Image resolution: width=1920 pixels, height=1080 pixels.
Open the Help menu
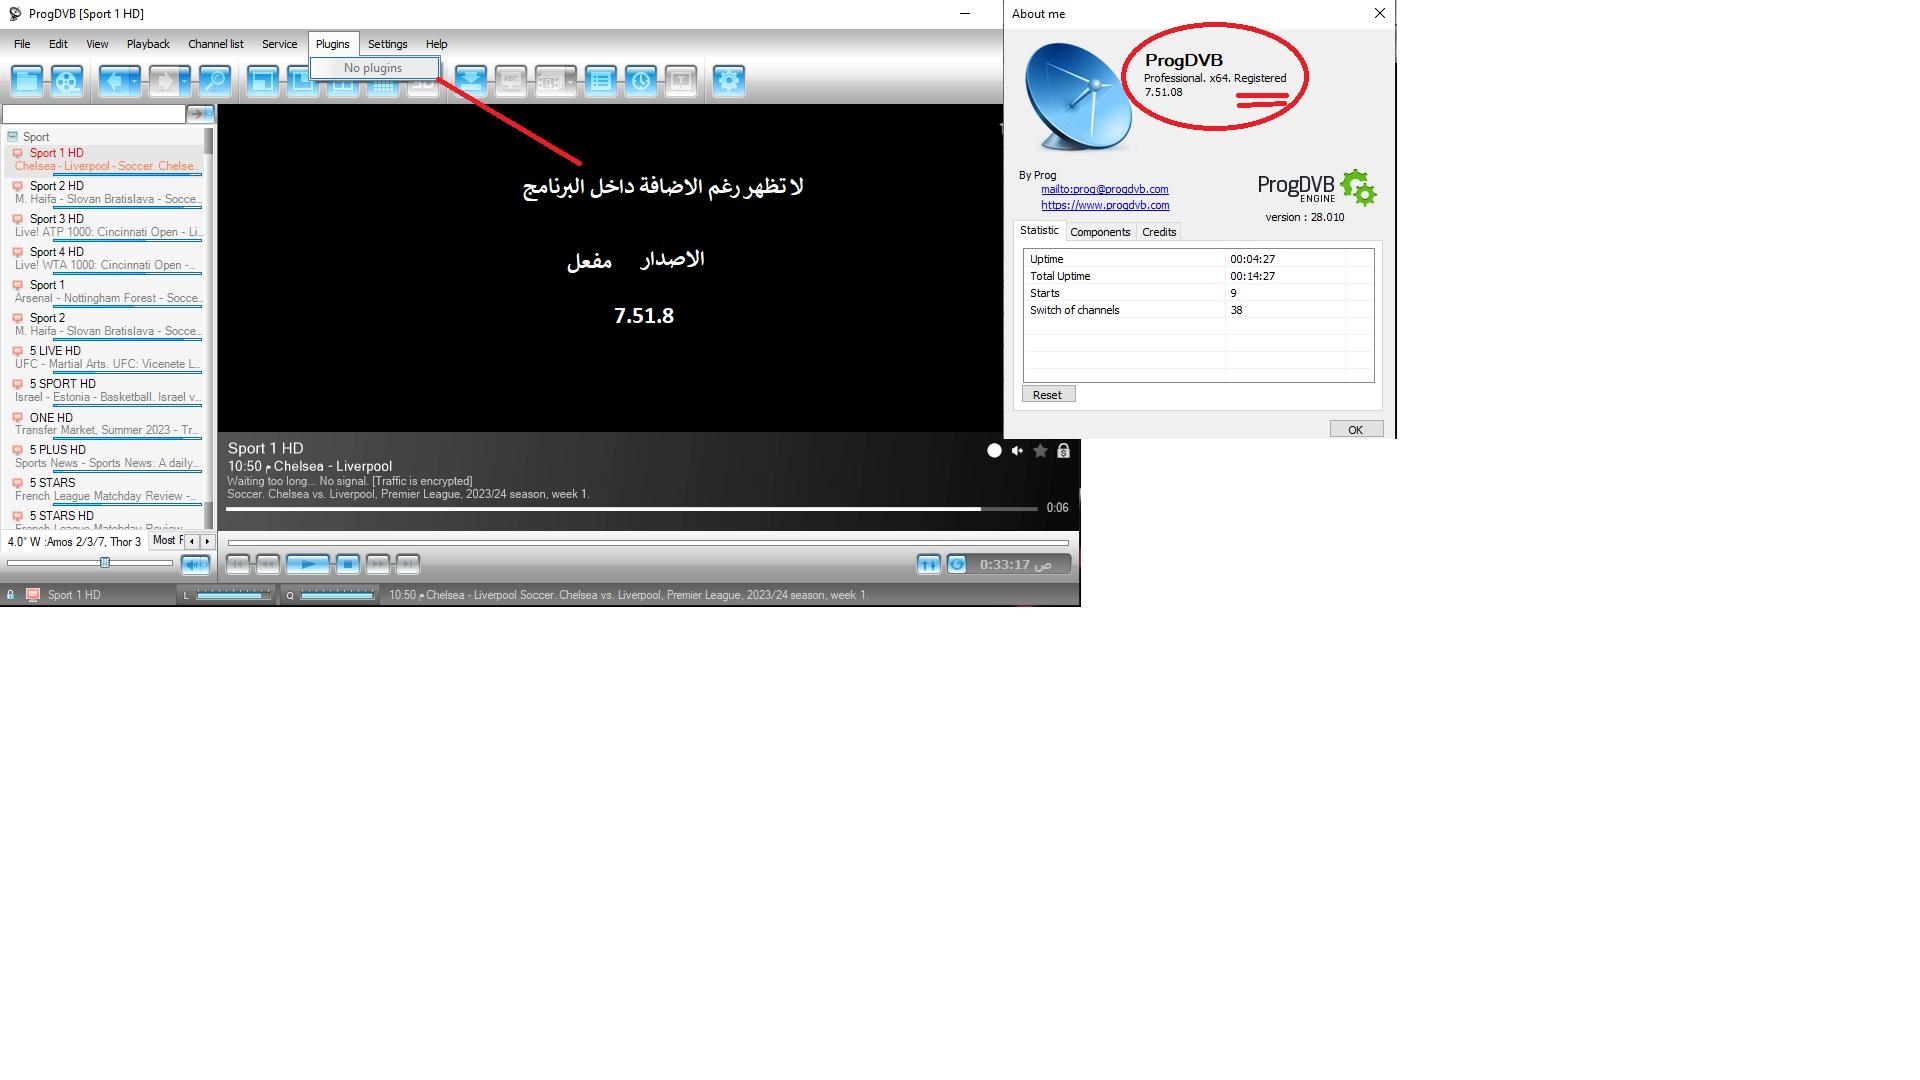point(436,44)
